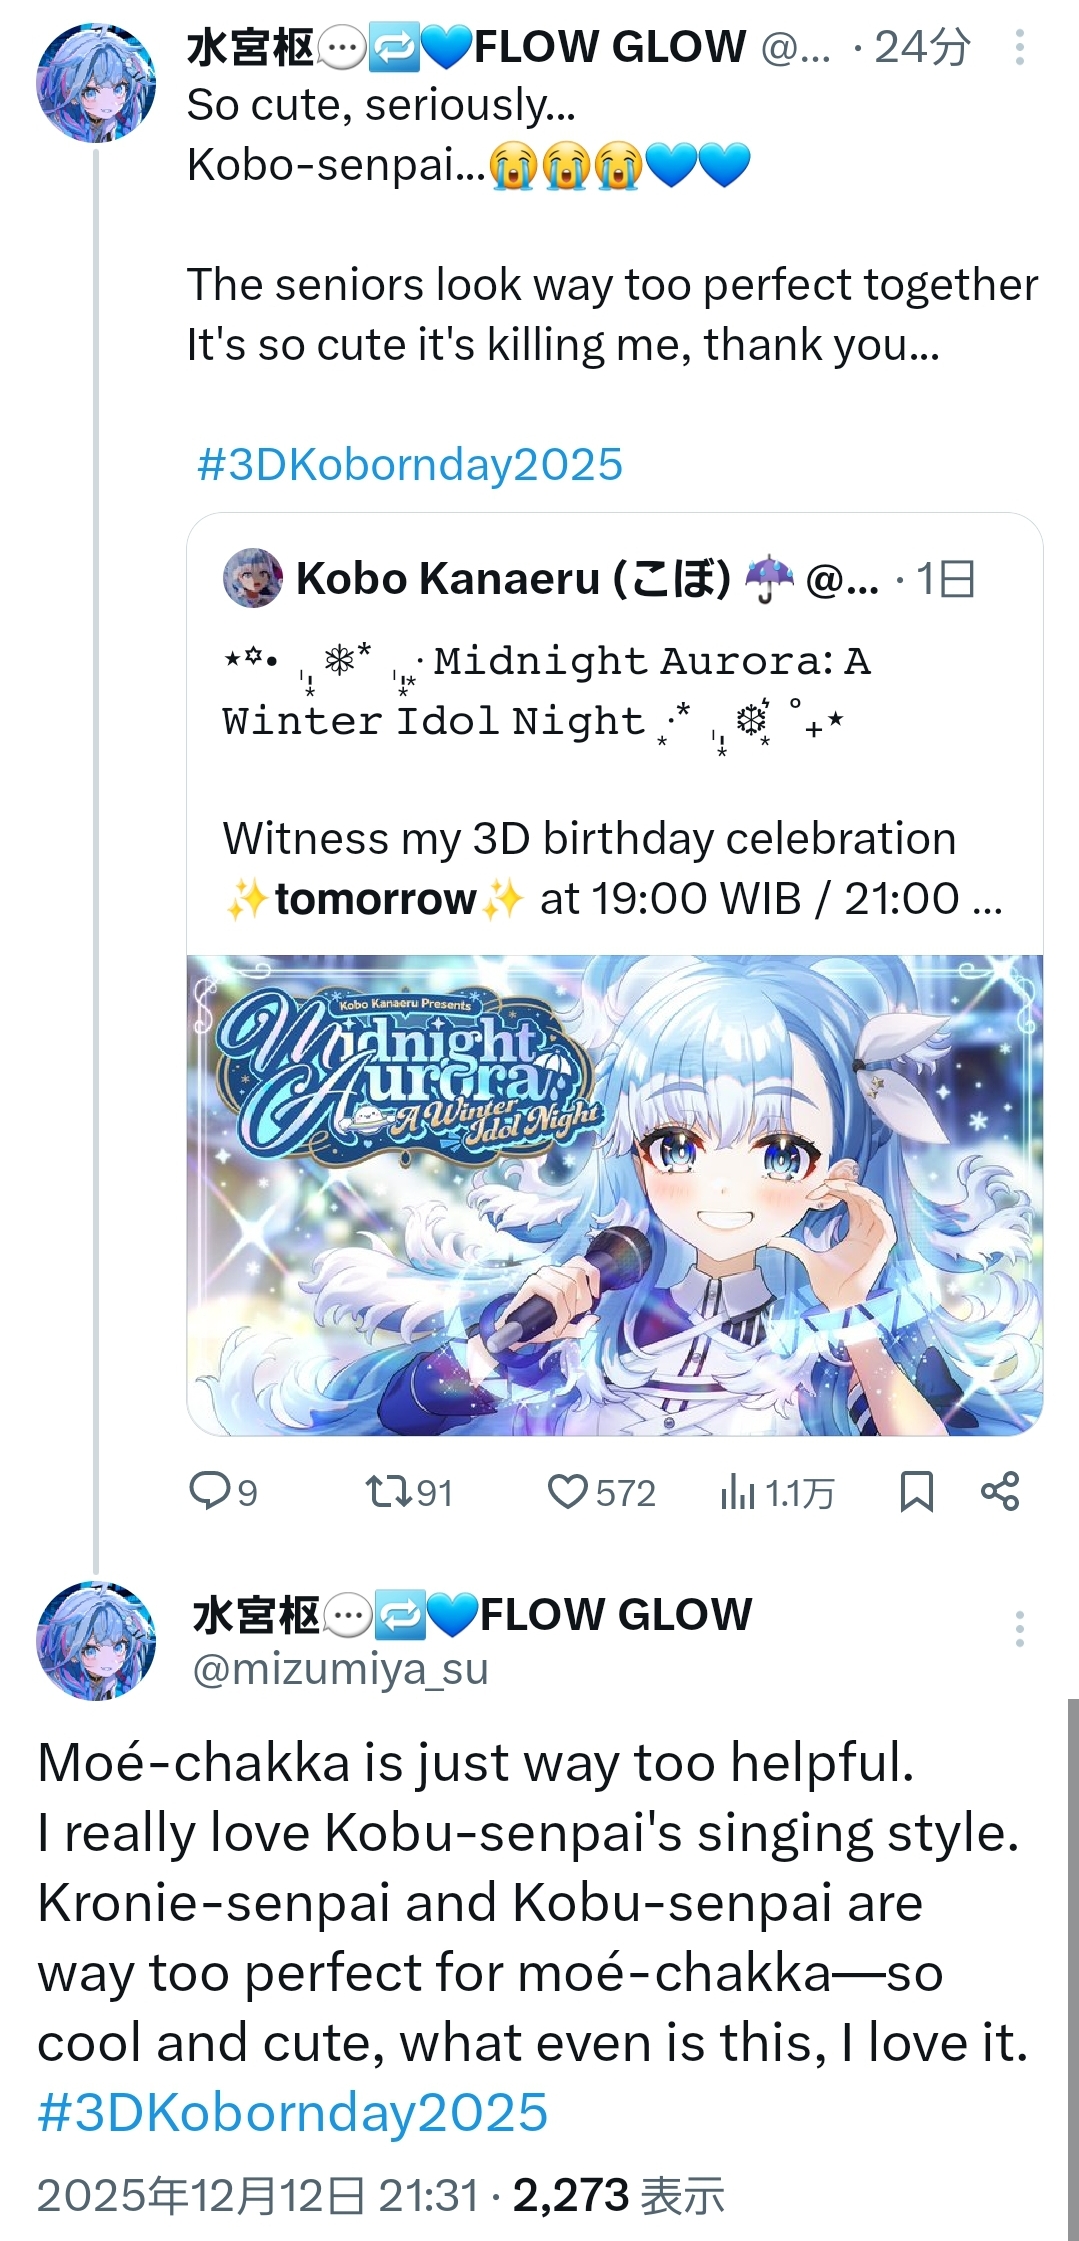The height and width of the screenshot is (2241, 1079).
Task: Open the Midnight Aurora banner image
Action: pos(615,1195)
